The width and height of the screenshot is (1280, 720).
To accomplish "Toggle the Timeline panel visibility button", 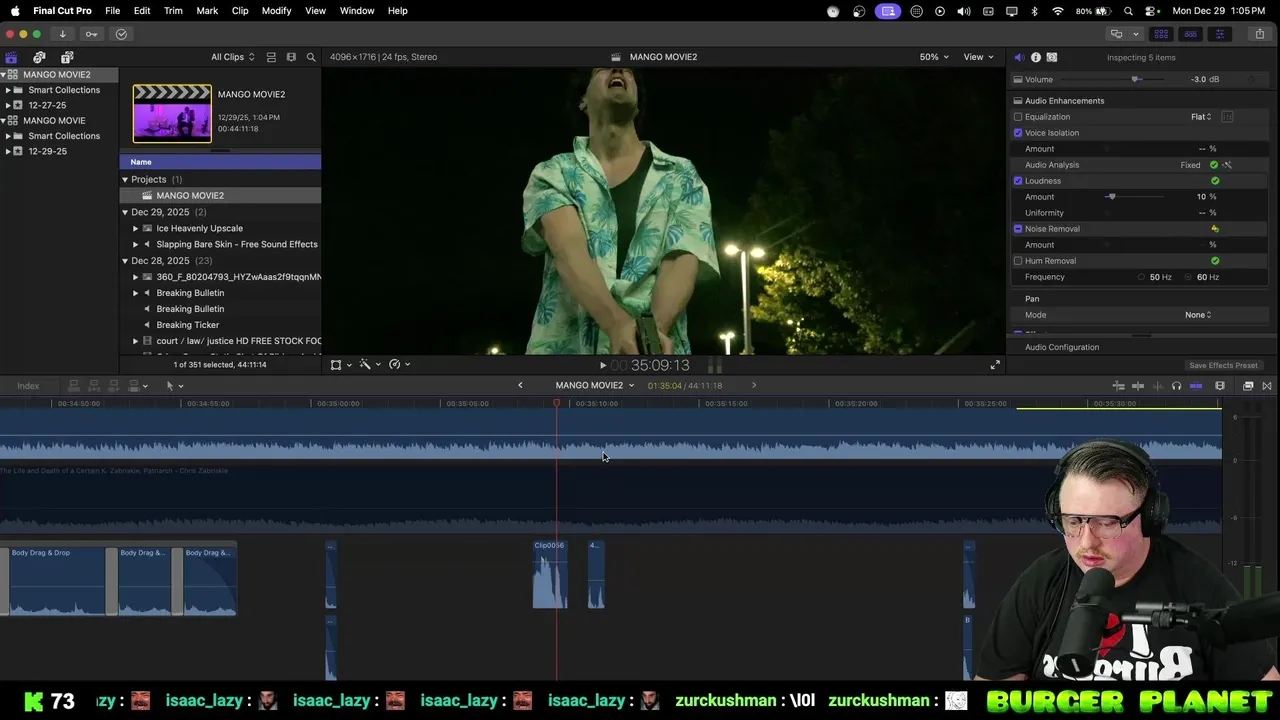I will (1190, 34).
